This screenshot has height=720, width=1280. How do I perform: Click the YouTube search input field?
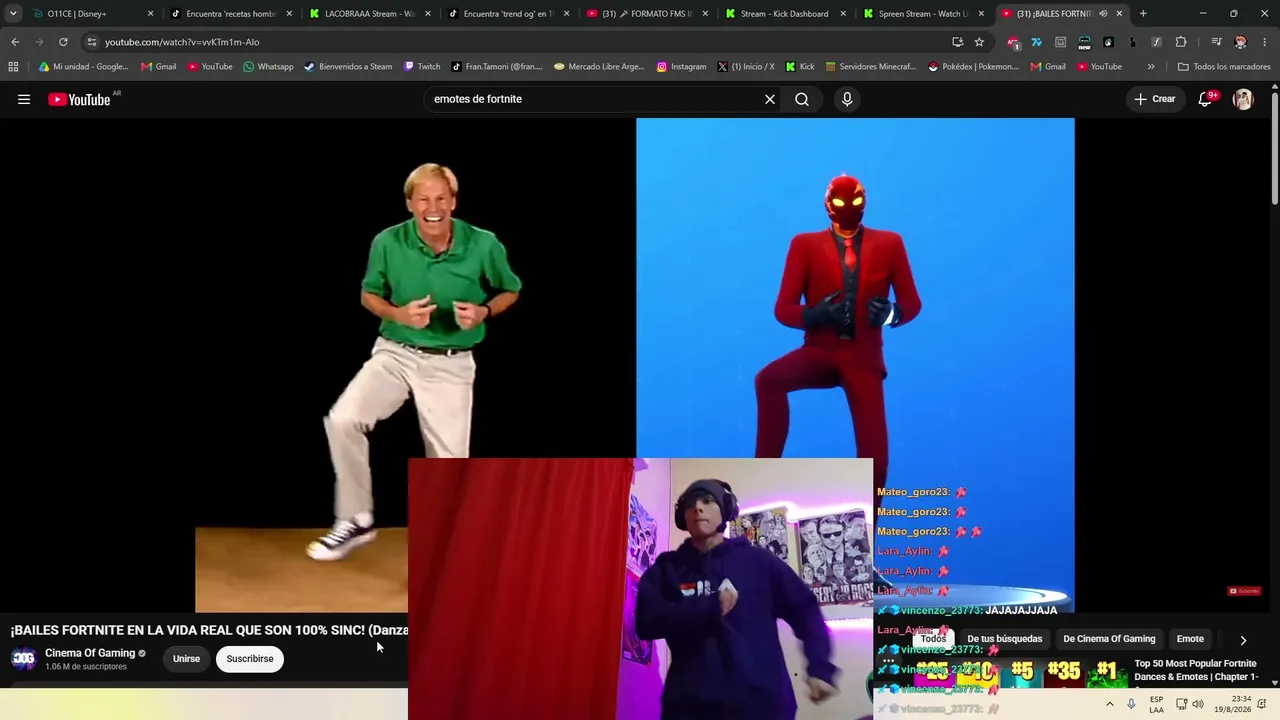593,99
